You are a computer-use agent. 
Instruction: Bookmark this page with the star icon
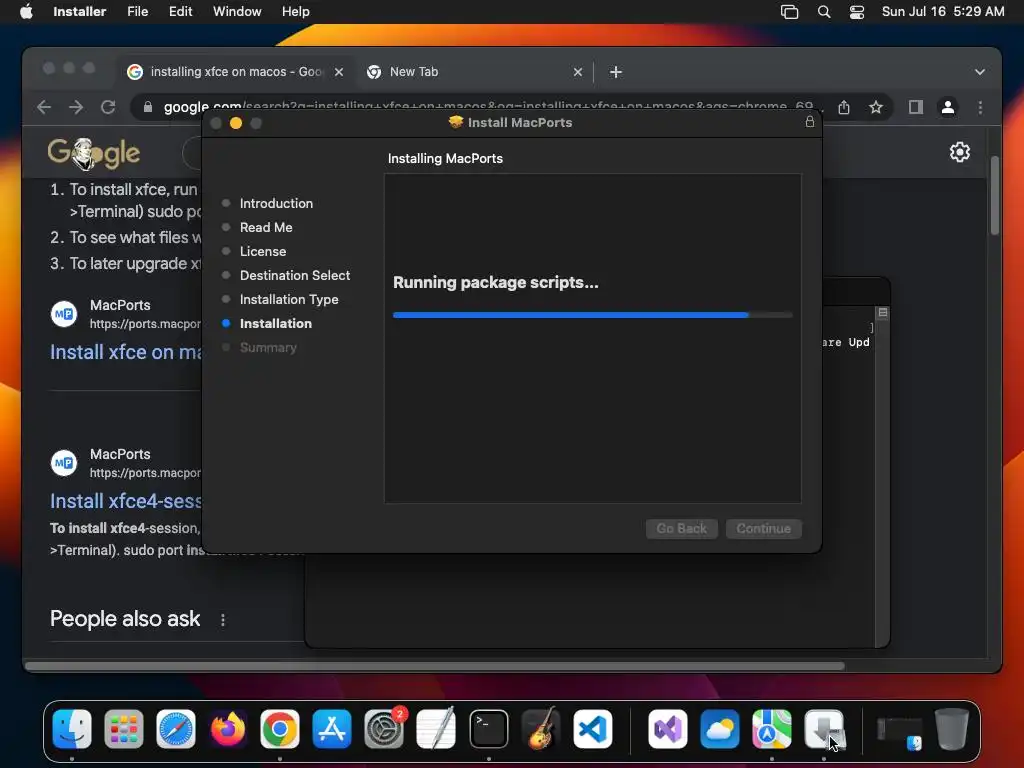(876, 107)
